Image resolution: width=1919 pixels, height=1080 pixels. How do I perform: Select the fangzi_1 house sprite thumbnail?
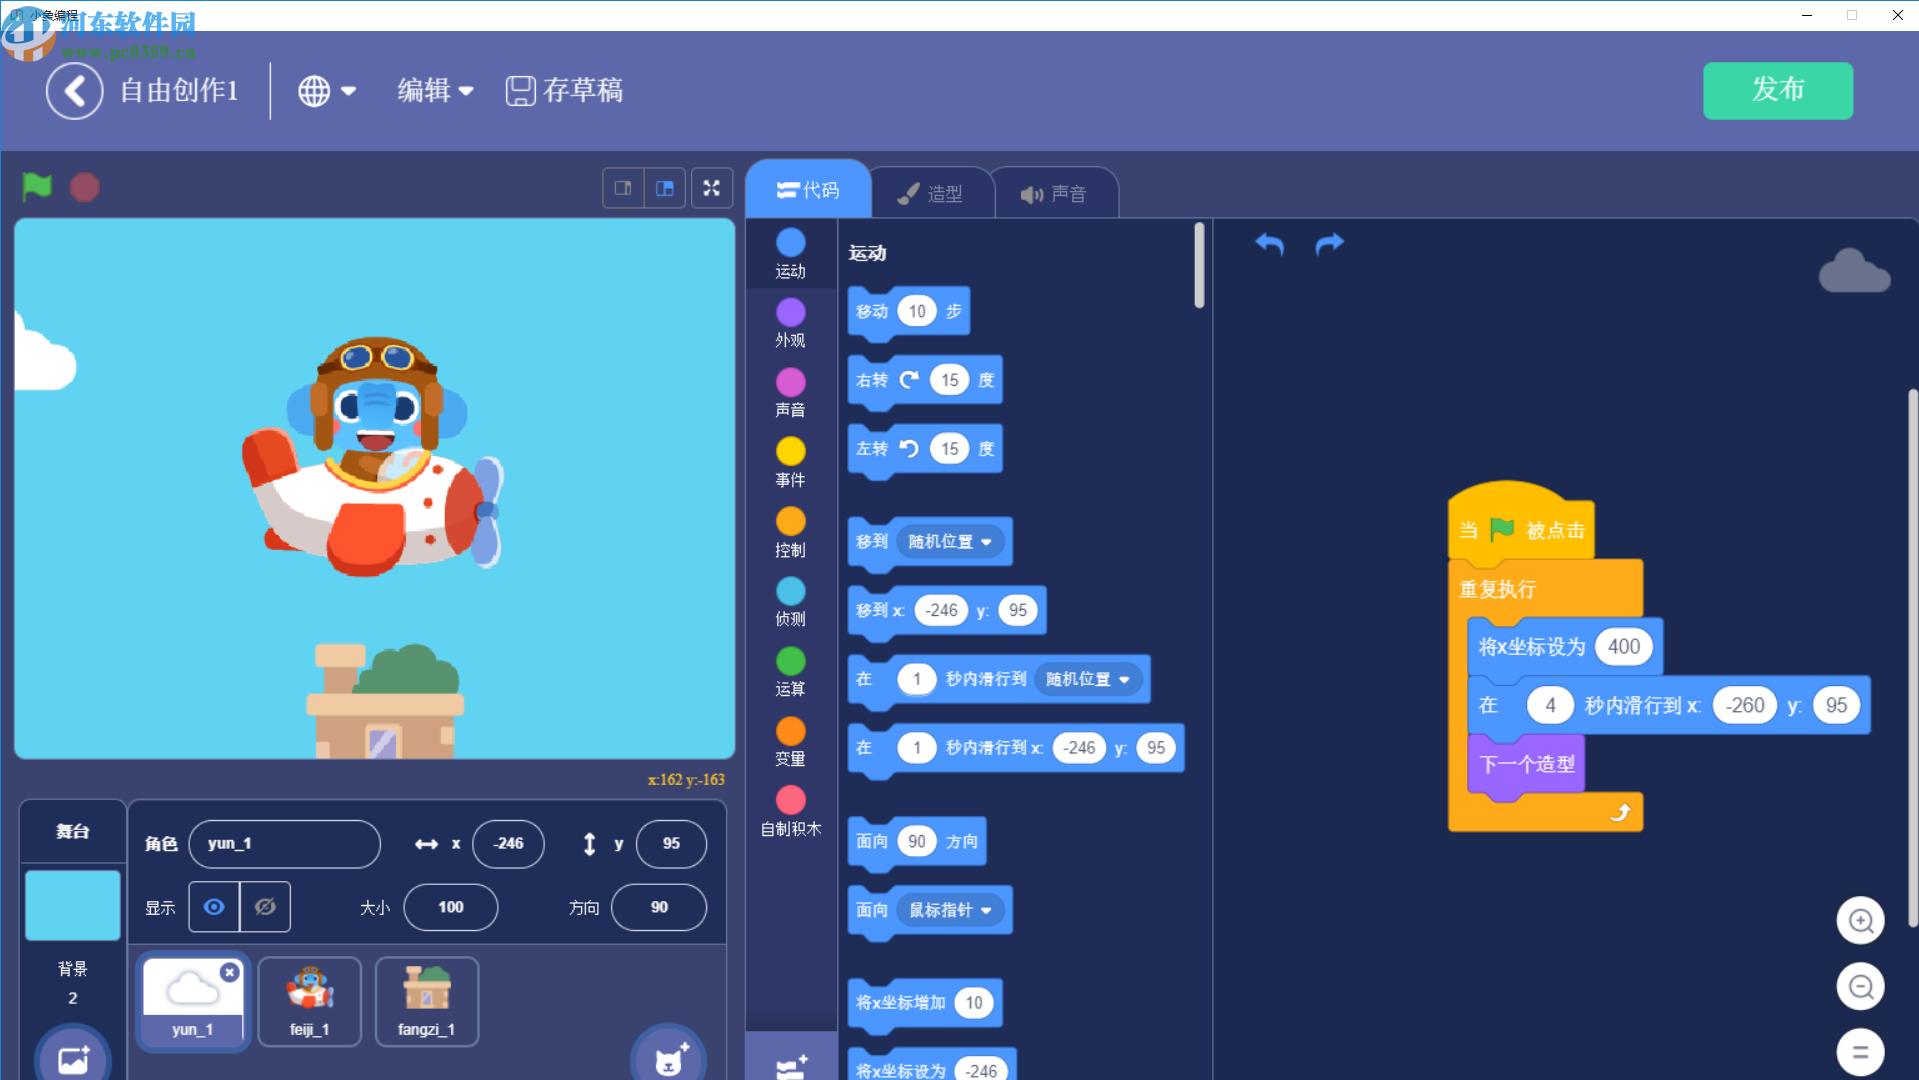click(x=427, y=1001)
